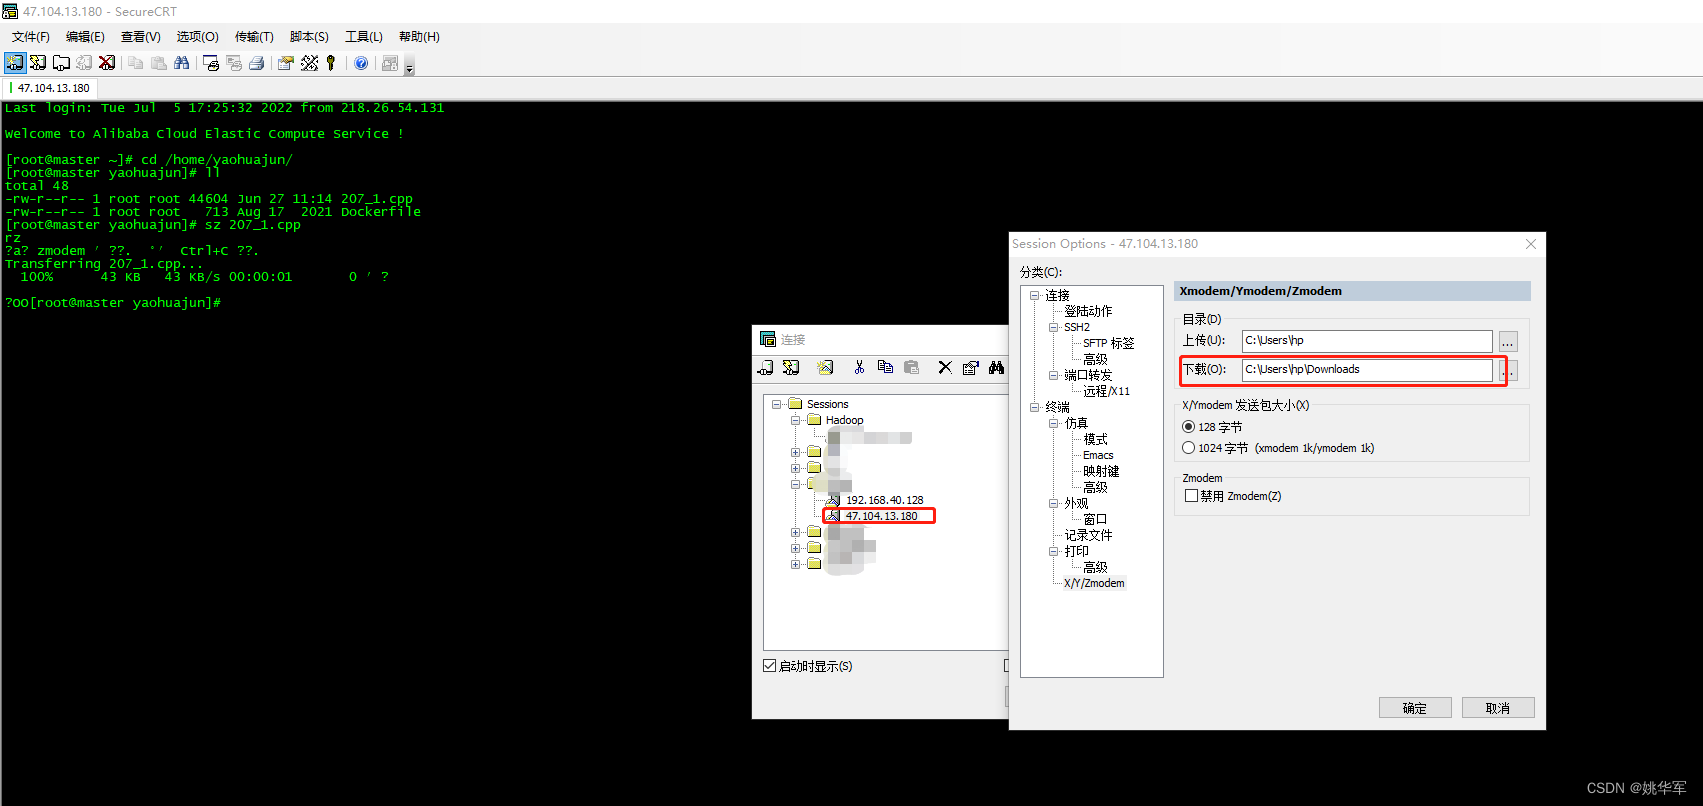Collapse the Hadoop folder node
The height and width of the screenshot is (806, 1703).
click(796, 420)
